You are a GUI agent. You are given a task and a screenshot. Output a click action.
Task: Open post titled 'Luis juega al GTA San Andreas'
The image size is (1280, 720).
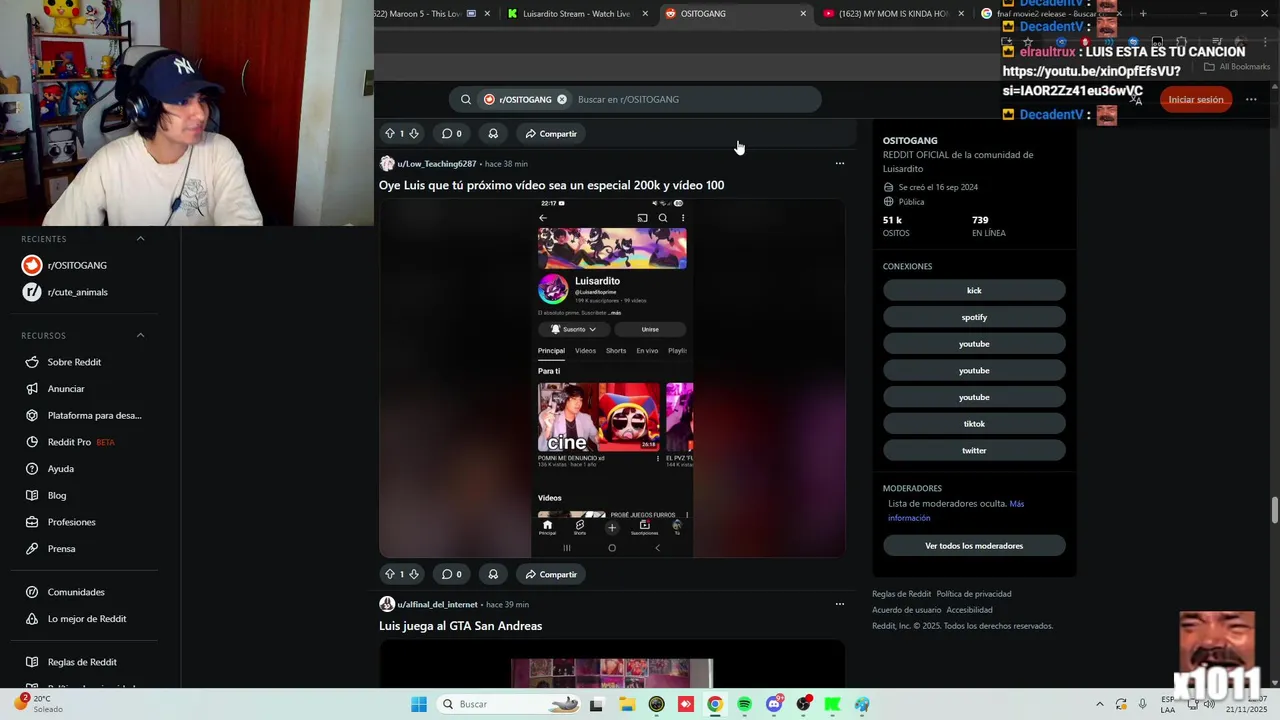click(460, 626)
